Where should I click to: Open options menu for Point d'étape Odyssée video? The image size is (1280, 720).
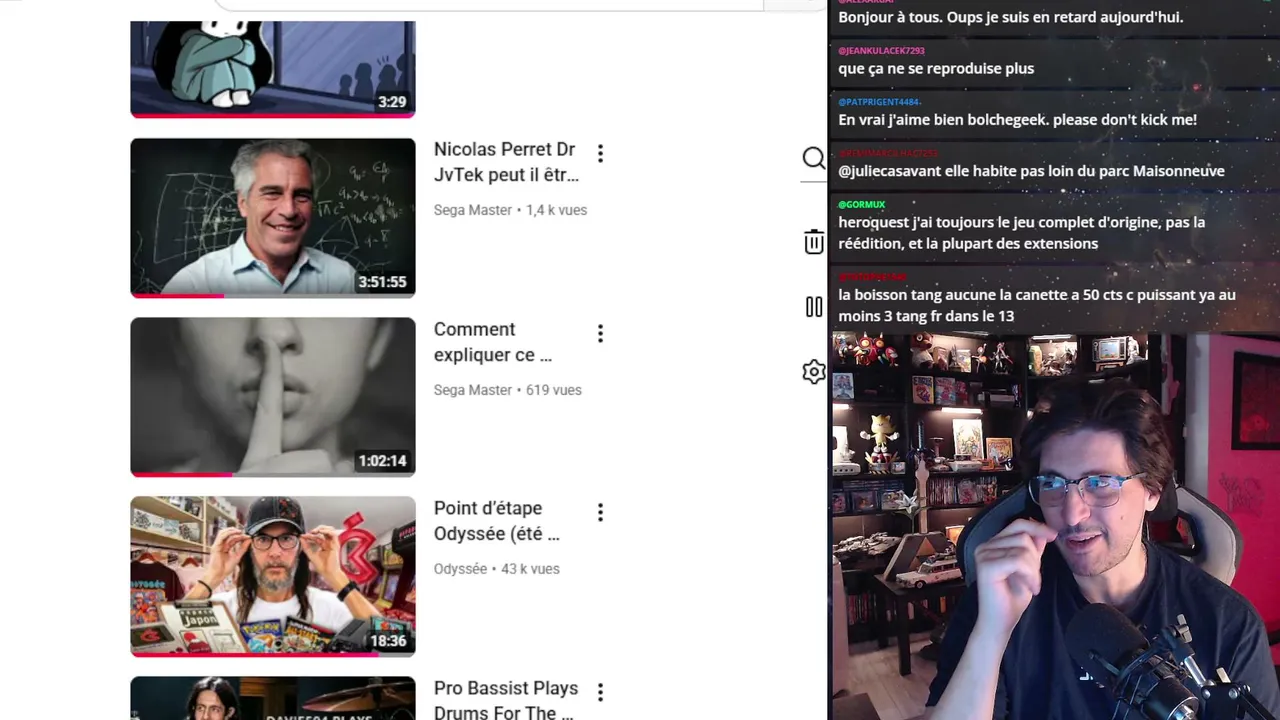coord(600,512)
